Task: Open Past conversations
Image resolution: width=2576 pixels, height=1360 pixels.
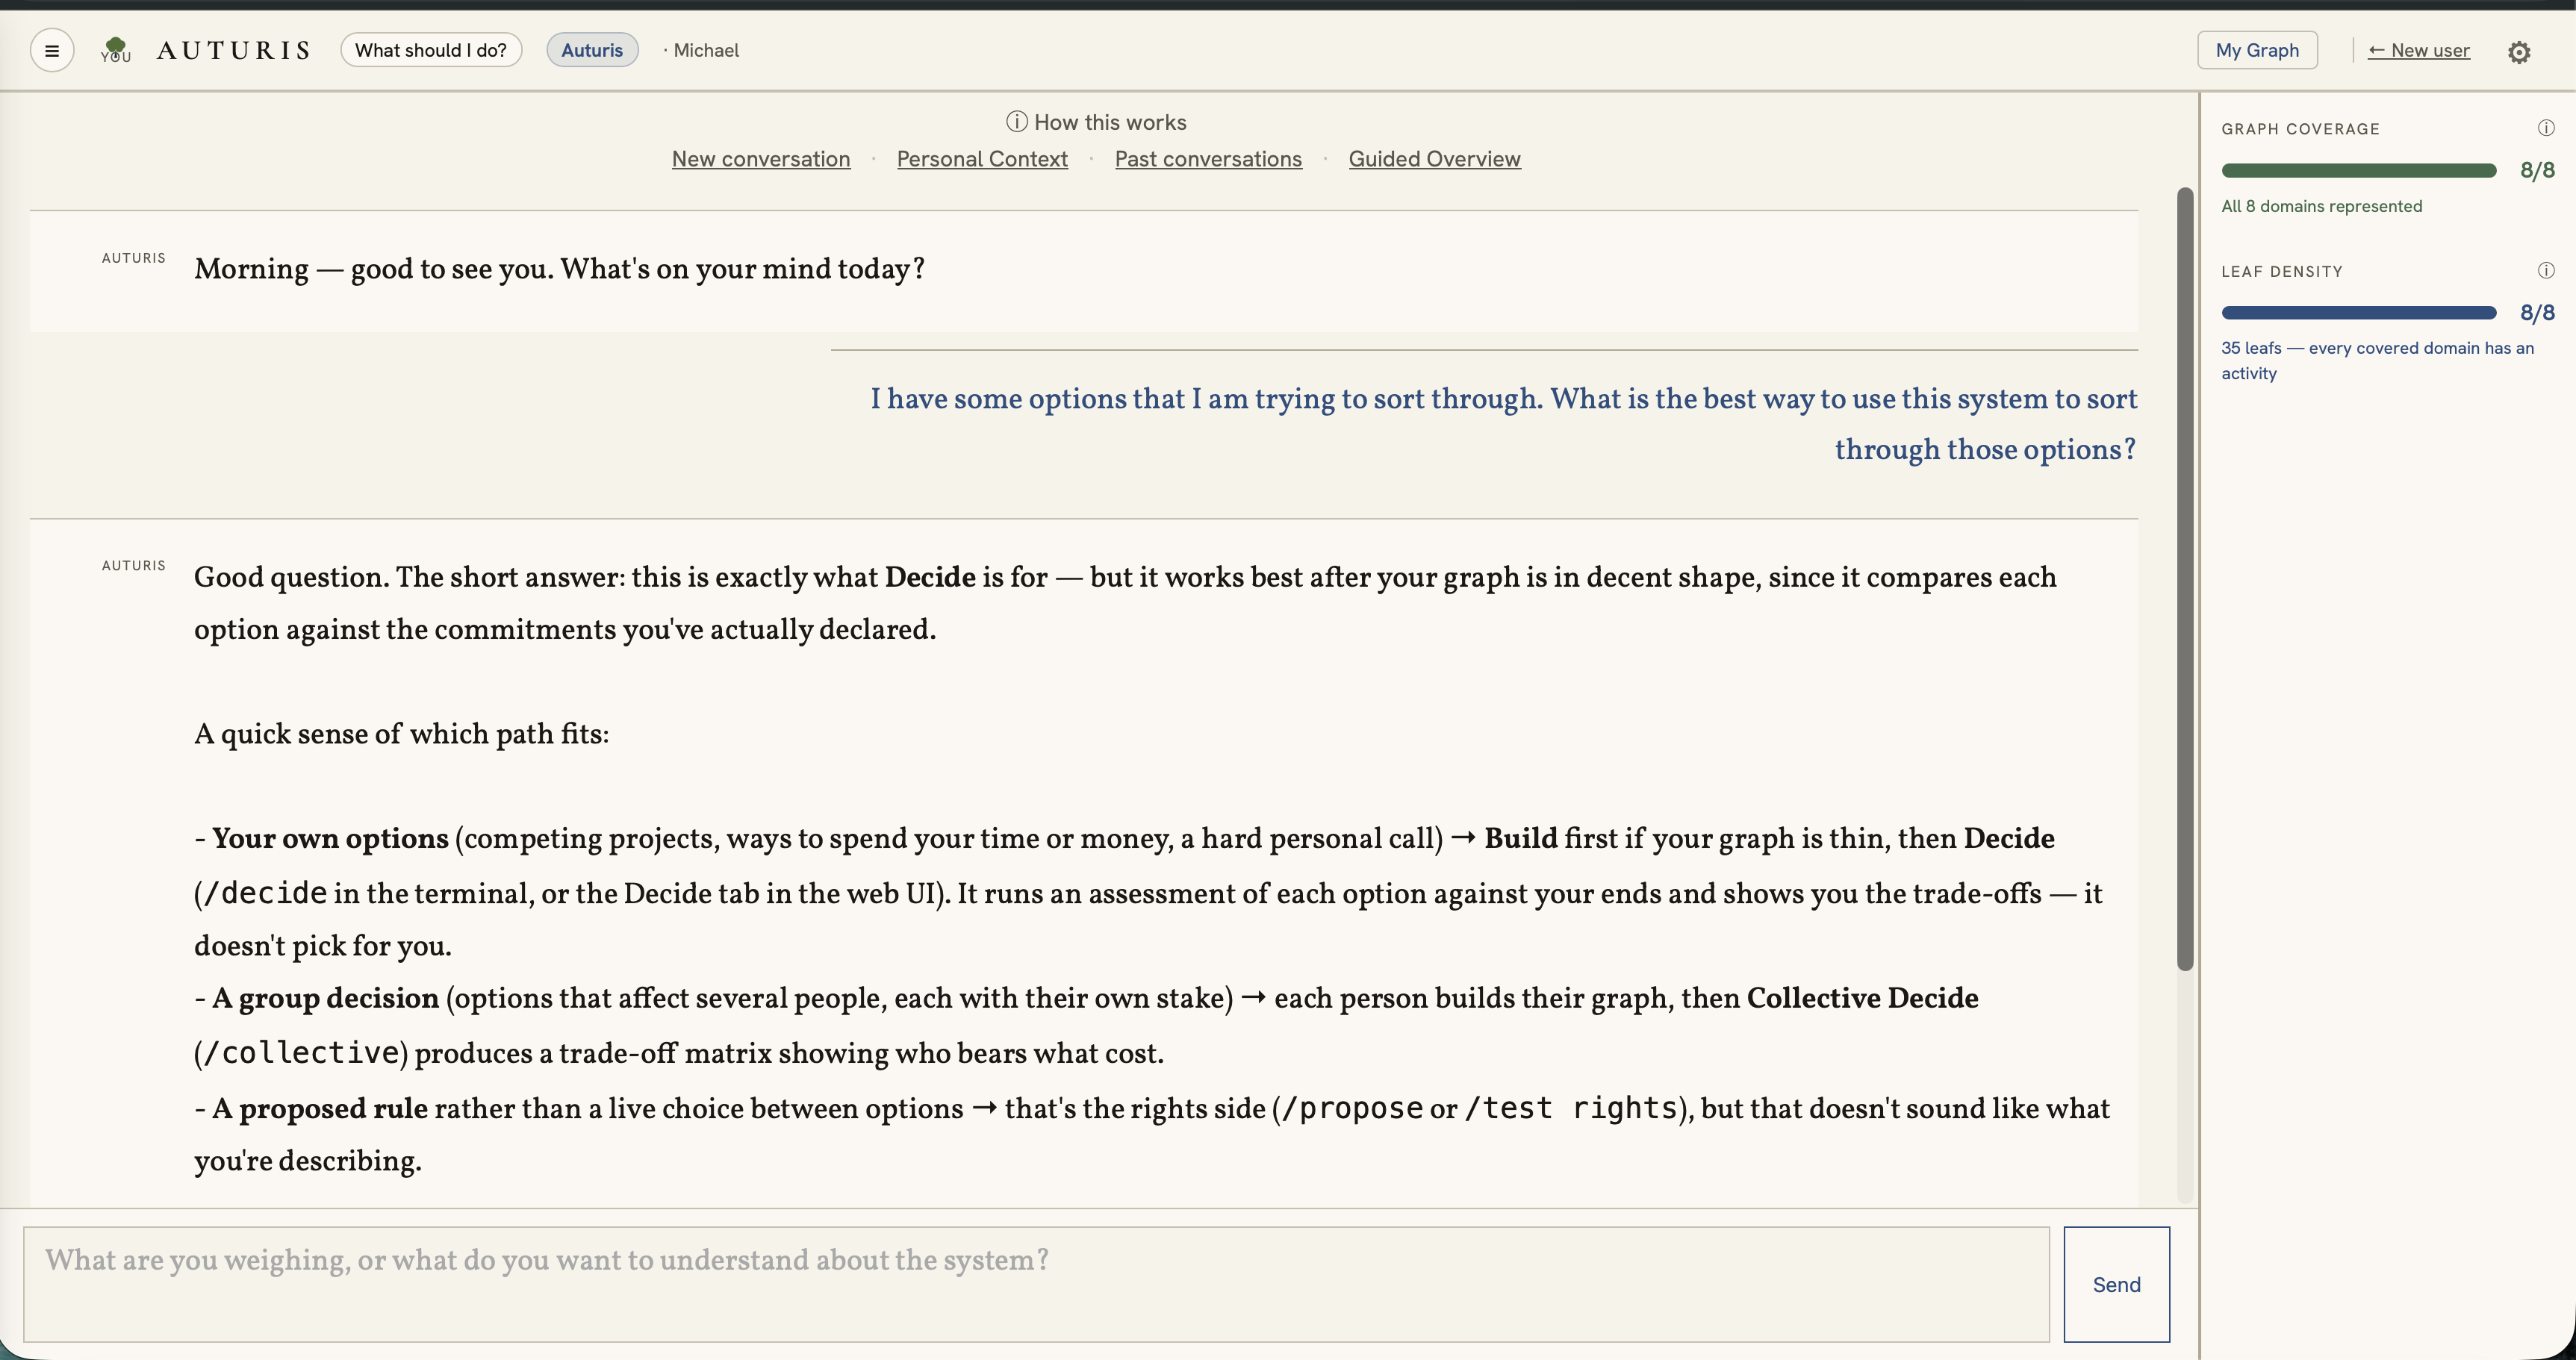Action: tap(1208, 159)
